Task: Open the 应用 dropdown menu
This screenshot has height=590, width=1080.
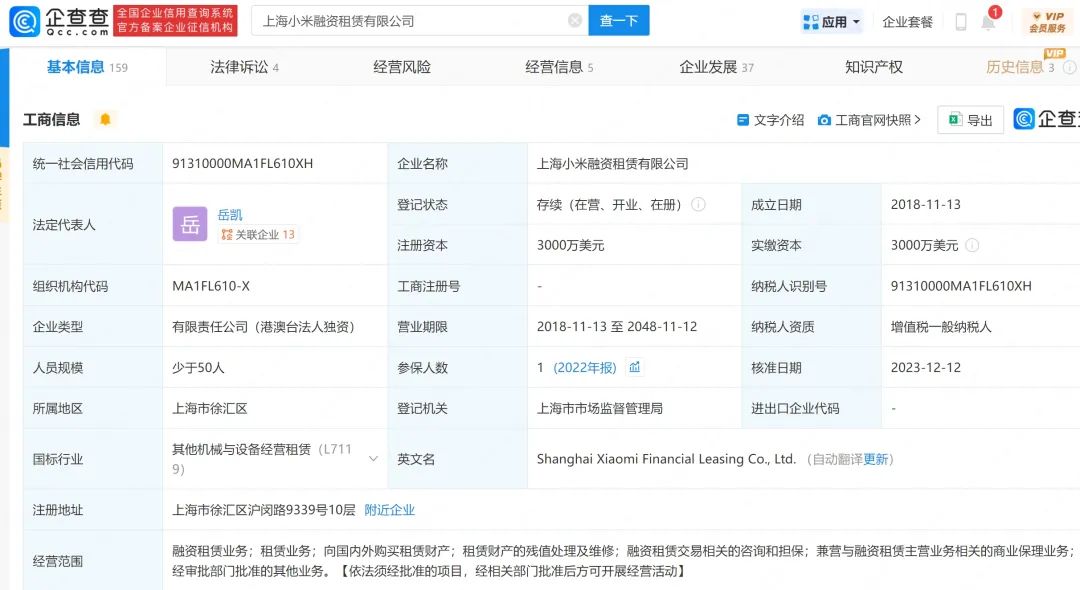Action: click(832, 22)
